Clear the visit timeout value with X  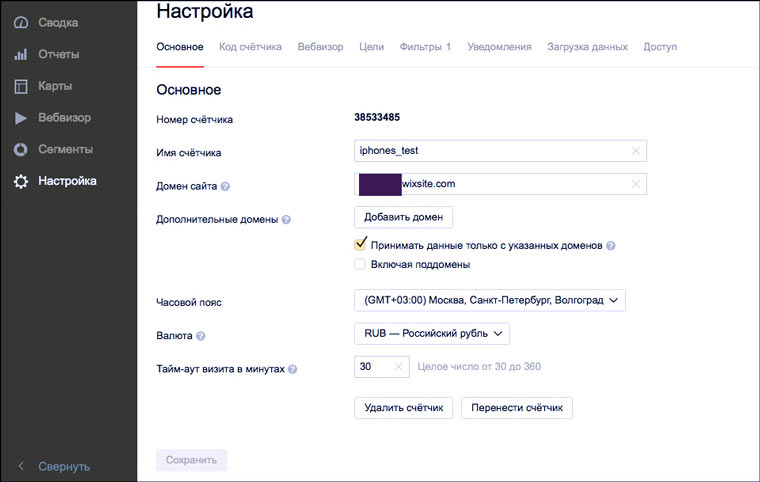[x=398, y=367]
